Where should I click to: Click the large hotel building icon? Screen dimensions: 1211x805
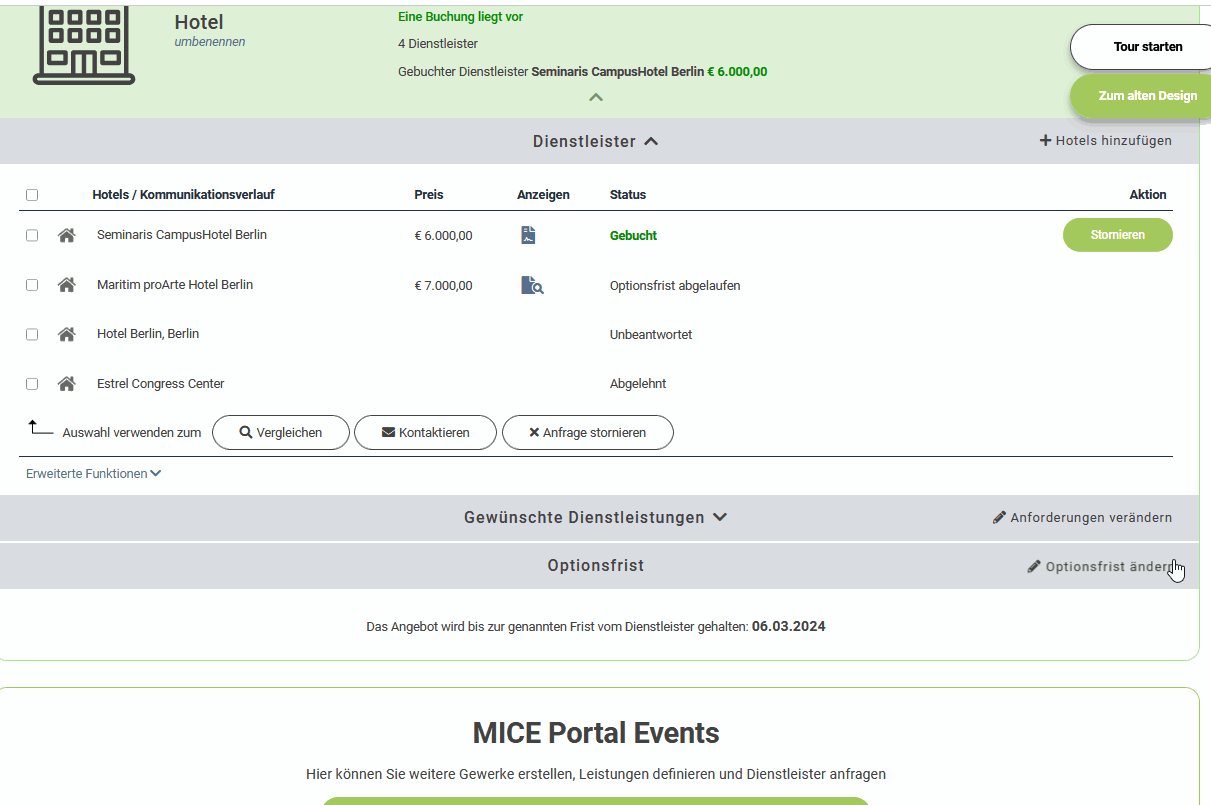point(84,45)
